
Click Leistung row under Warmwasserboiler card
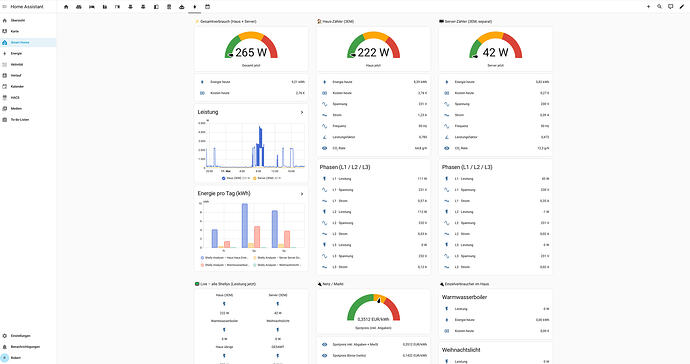click(x=495, y=309)
